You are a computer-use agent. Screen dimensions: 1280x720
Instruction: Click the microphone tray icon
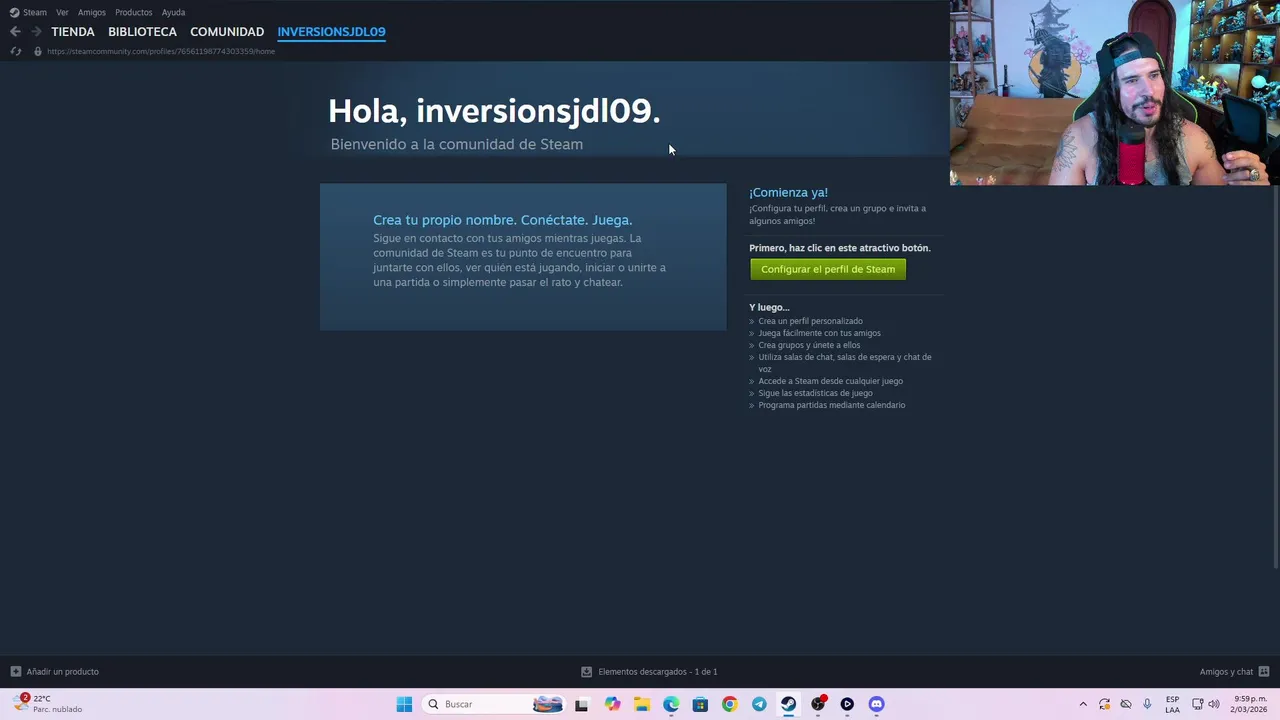pos(1147,704)
